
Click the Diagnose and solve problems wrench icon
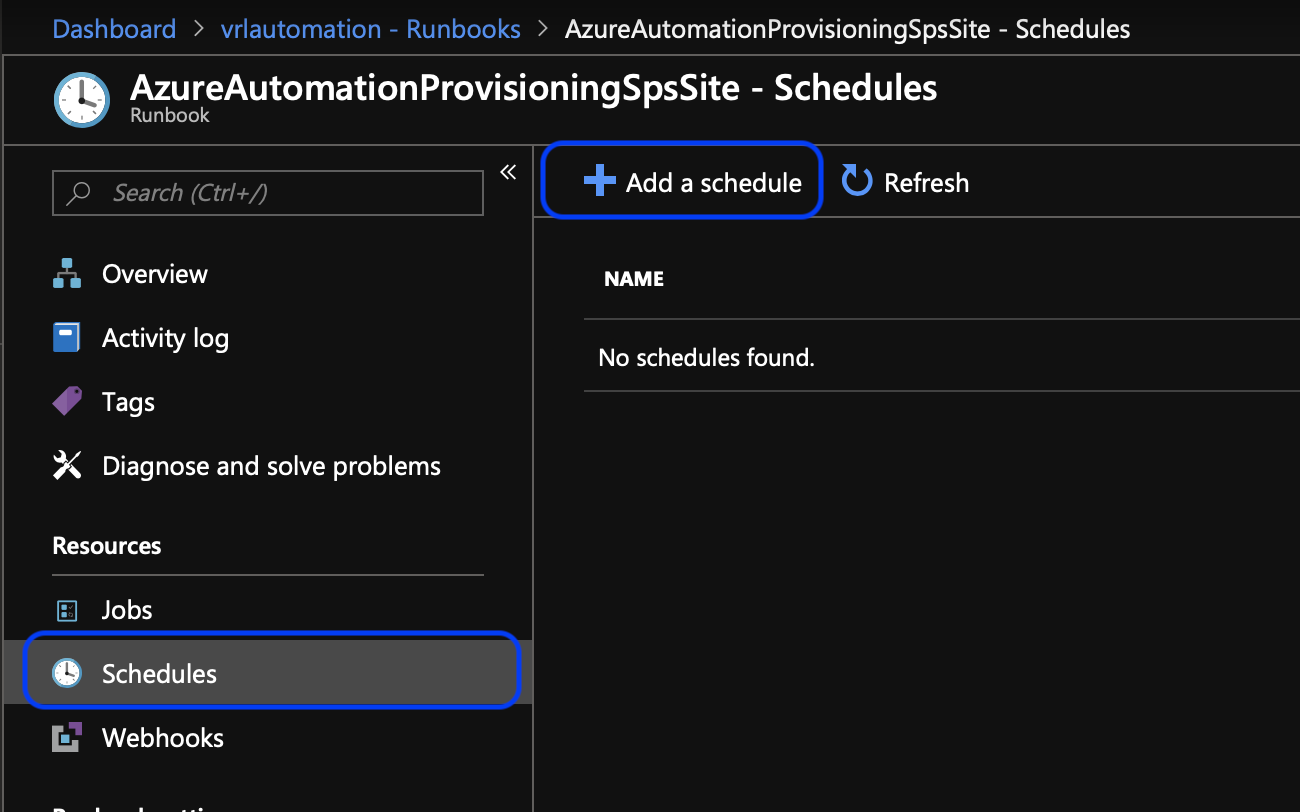pos(67,466)
